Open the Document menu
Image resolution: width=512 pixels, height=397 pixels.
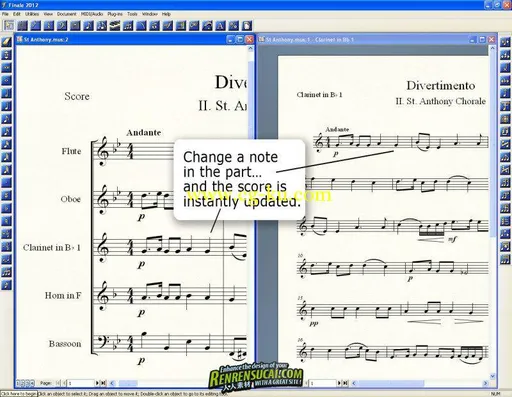tap(67, 14)
